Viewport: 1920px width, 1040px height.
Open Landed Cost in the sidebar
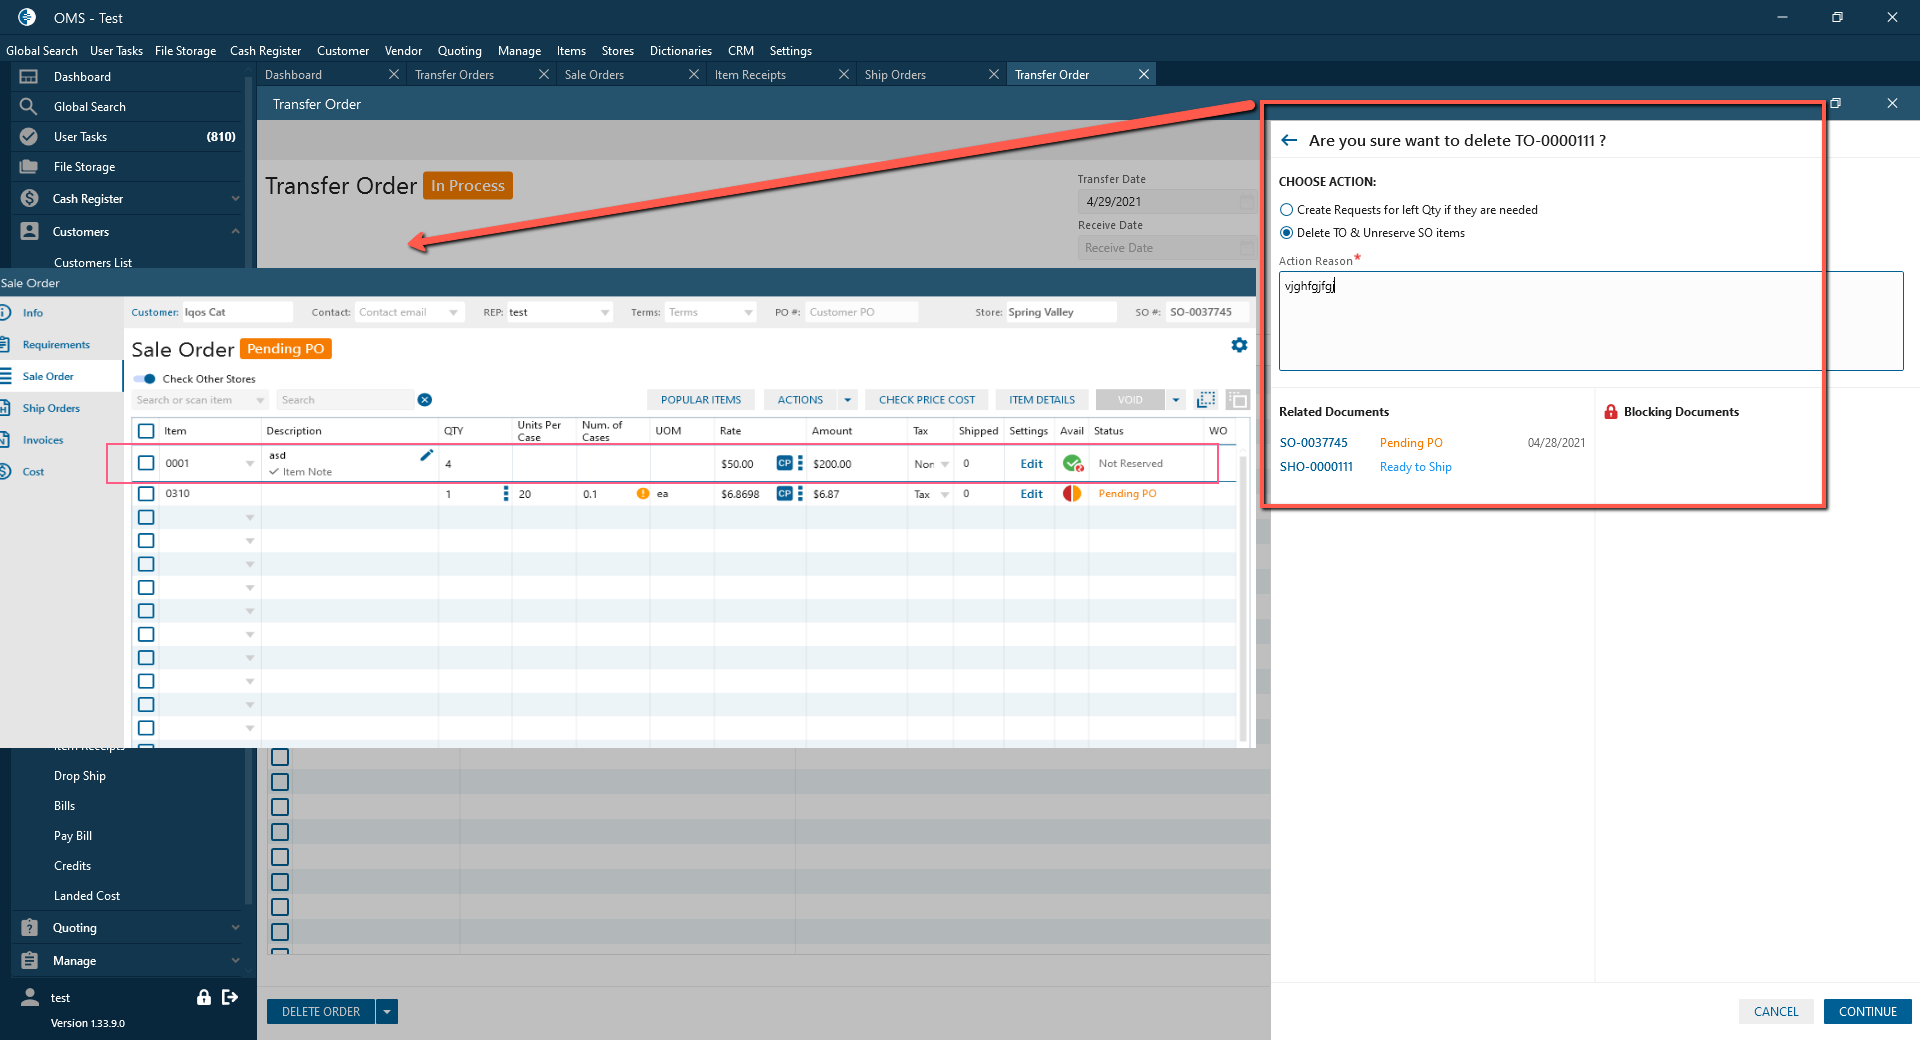click(87, 896)
